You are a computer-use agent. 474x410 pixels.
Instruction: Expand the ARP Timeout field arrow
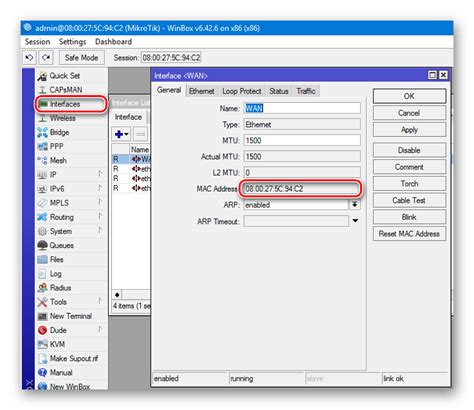click(x=355, y=221)
